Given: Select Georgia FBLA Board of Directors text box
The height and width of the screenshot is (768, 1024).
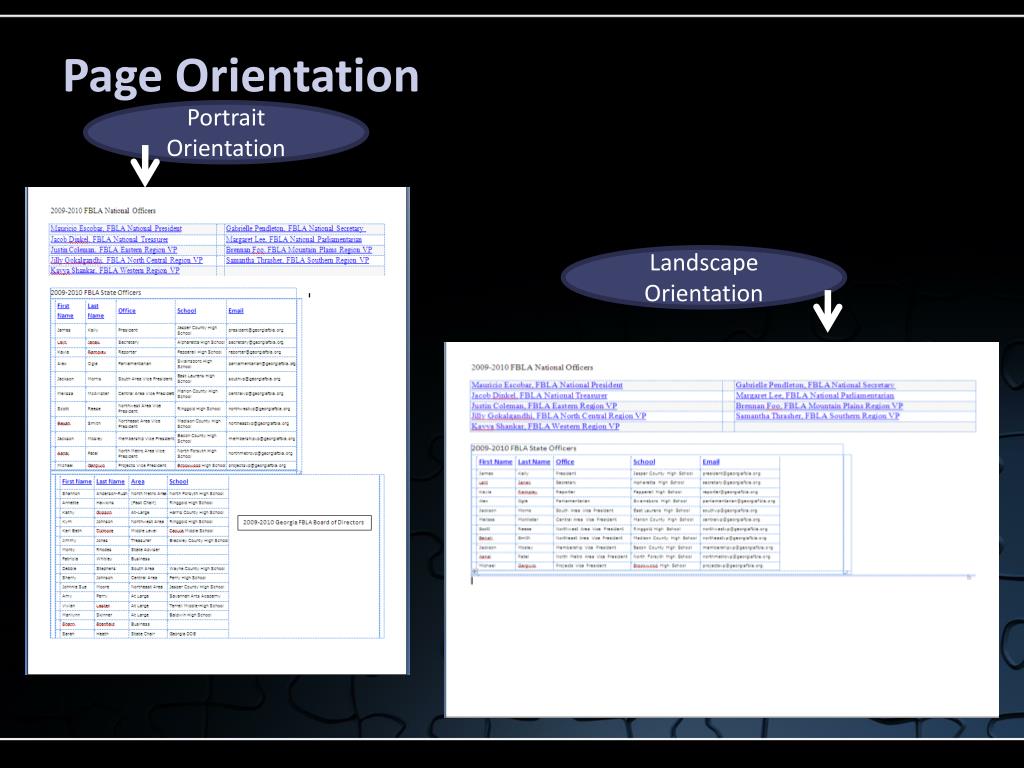Looking at the screenshot, I should (x=304, y=522).
